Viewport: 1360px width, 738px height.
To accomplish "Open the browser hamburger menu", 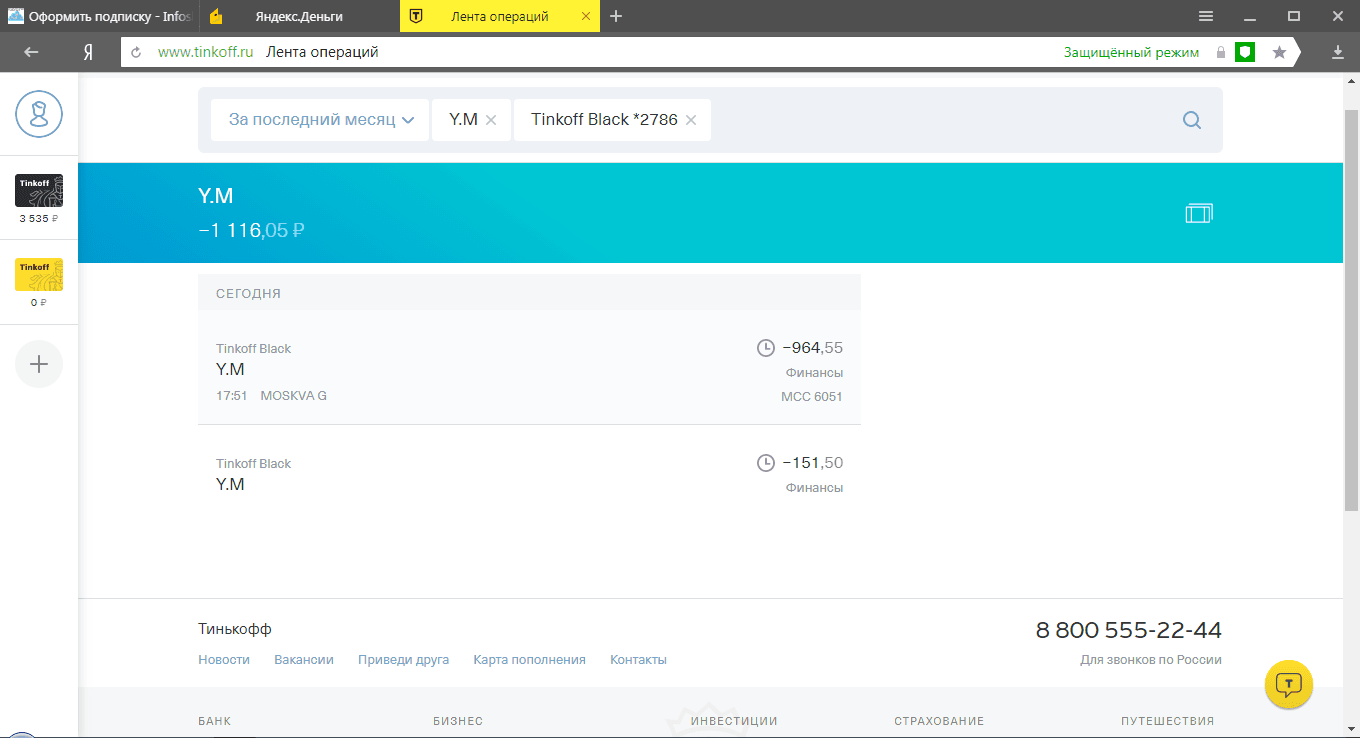I will (1206, 16).
